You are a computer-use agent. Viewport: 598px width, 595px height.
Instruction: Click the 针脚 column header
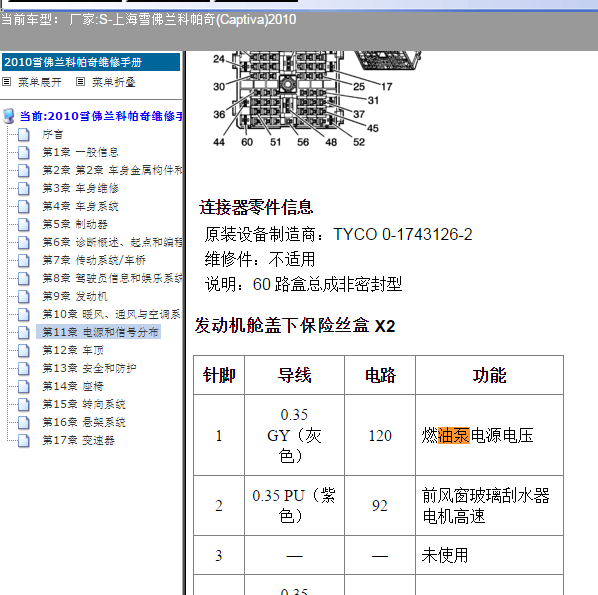[219, 375]
